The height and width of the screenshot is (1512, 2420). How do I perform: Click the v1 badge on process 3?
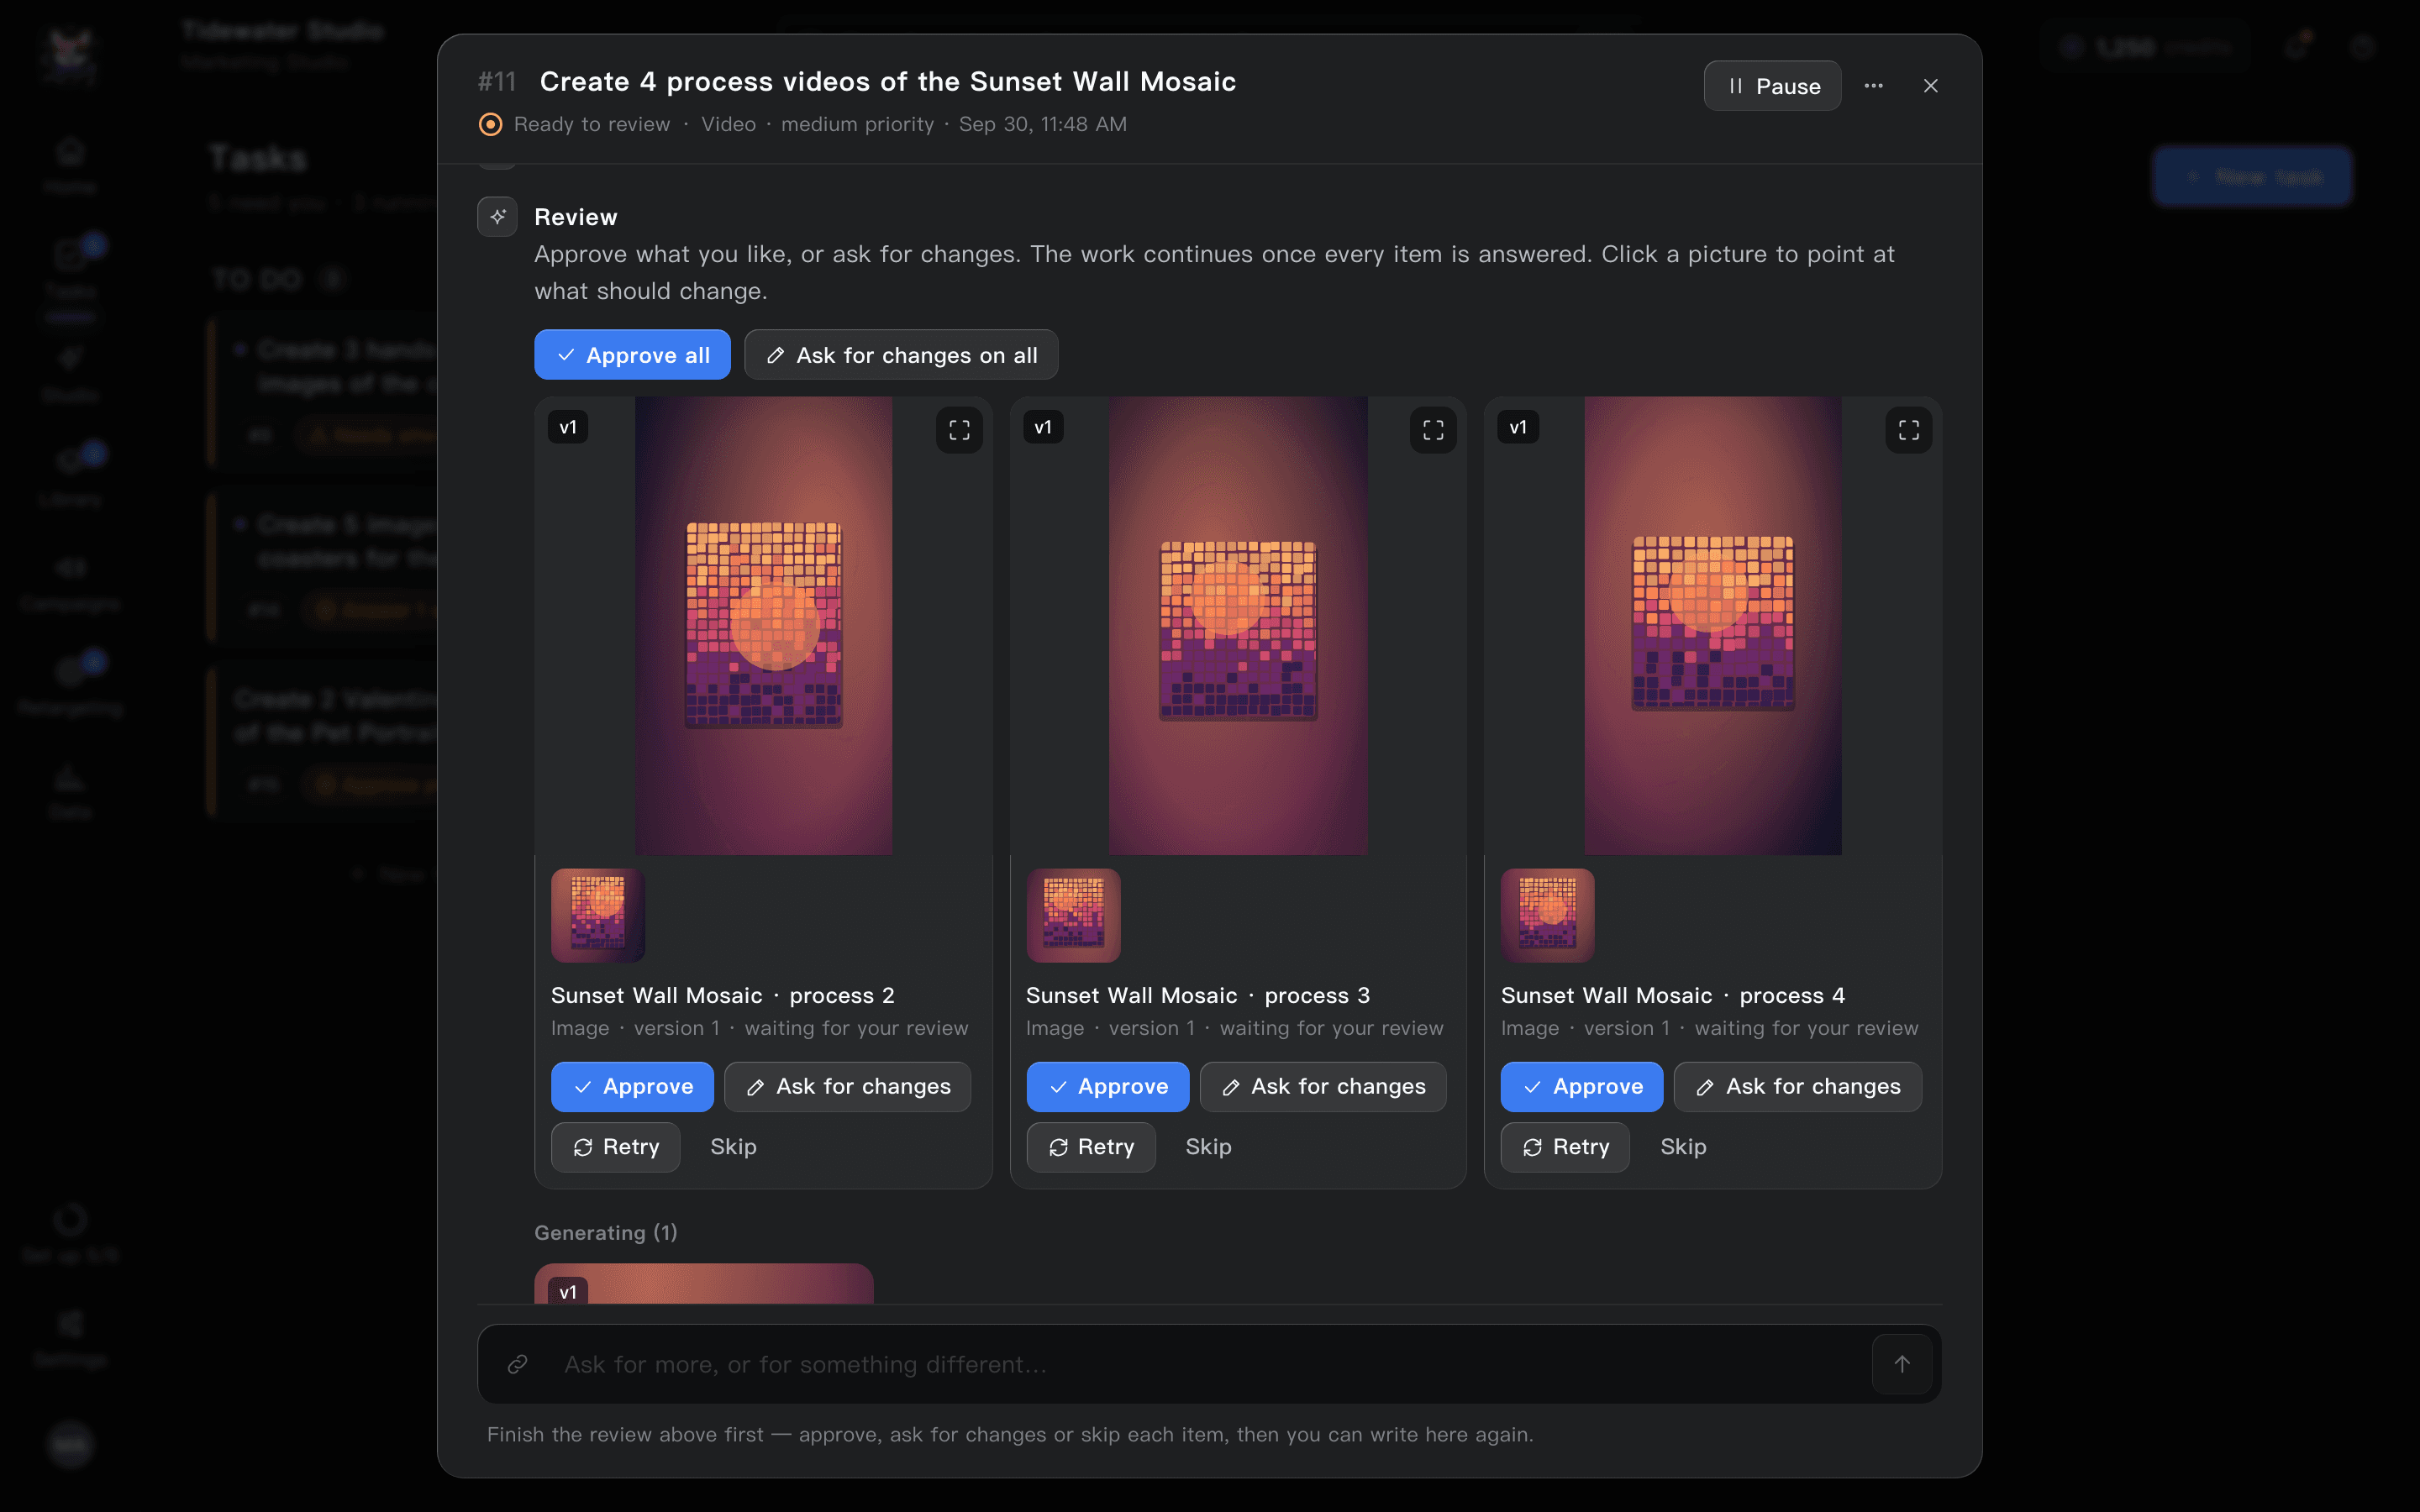coord(1043,427)
